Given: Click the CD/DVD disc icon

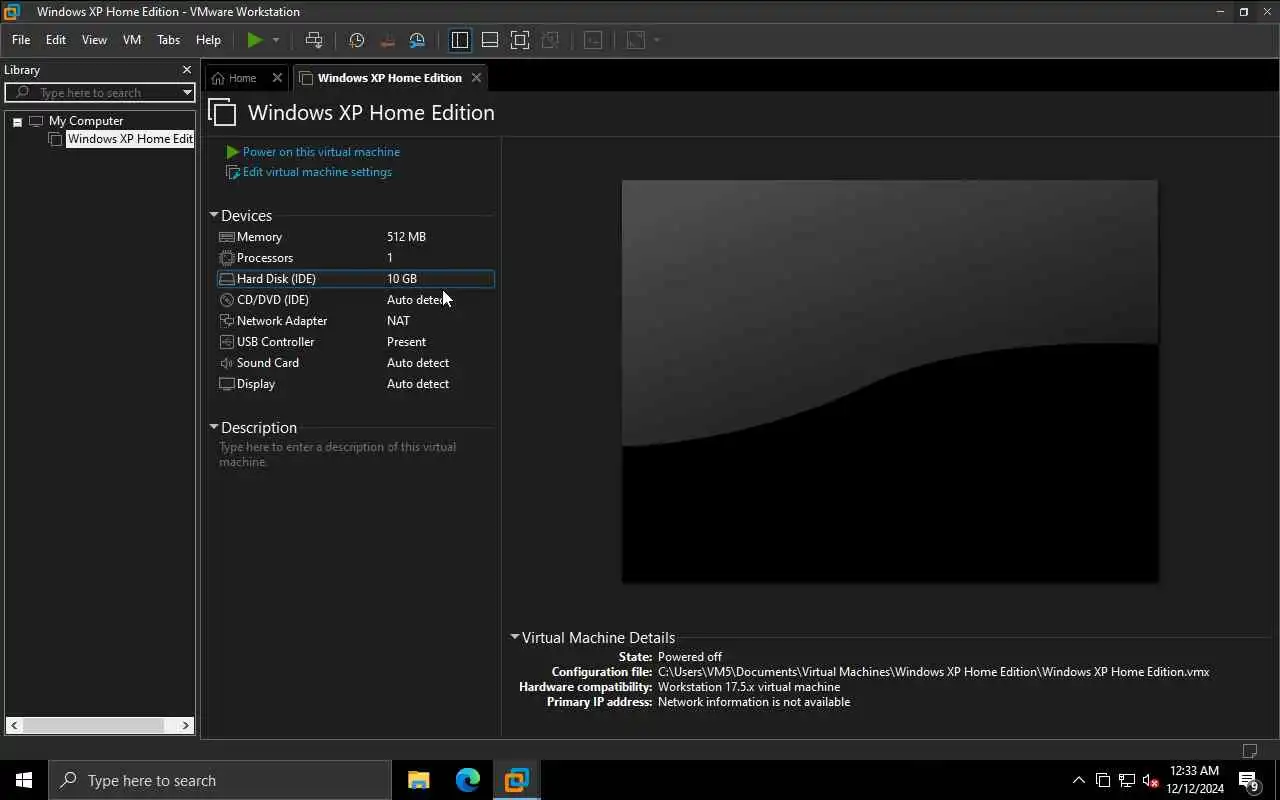Looking at the screenshot, I should click(x=227, y=300).
